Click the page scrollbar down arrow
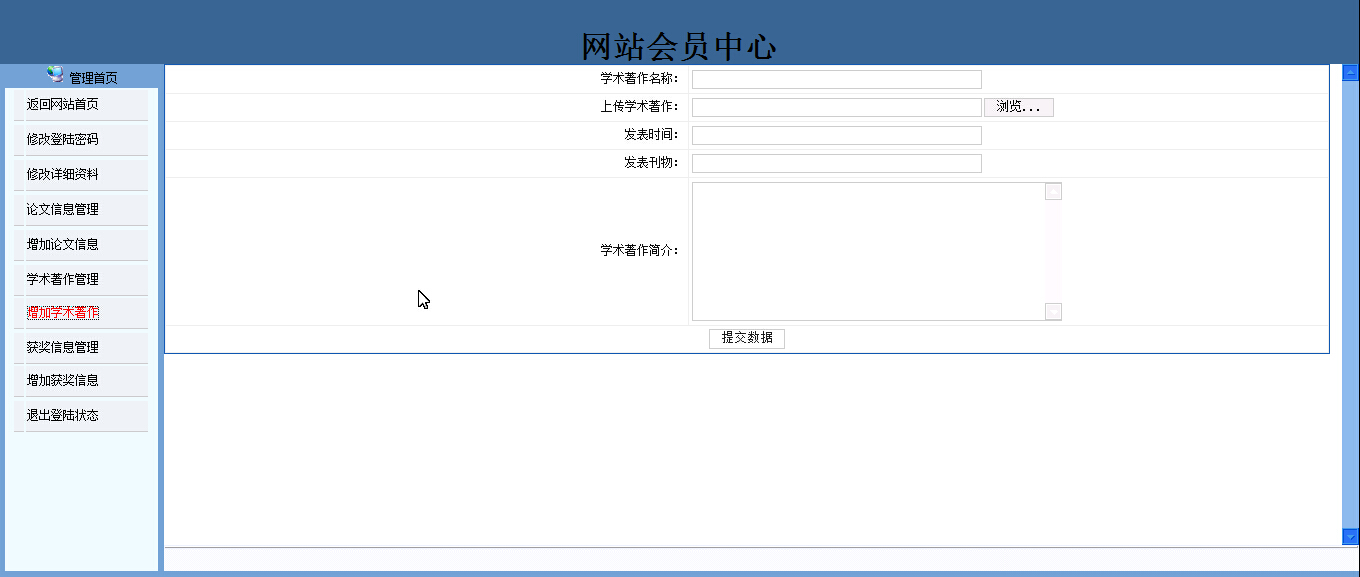The width and height of the screenshot is (1360, 577). point(1350,537)
